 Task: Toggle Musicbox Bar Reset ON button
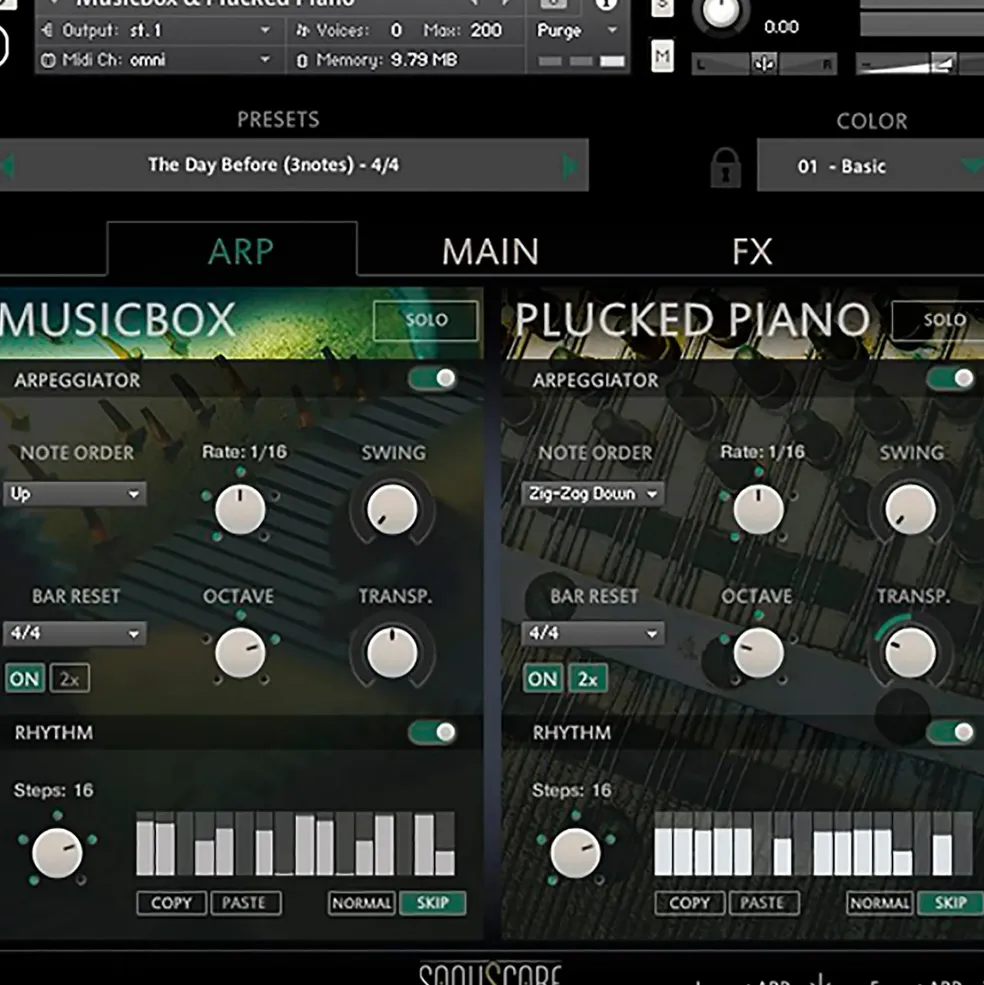coord(25,678)
